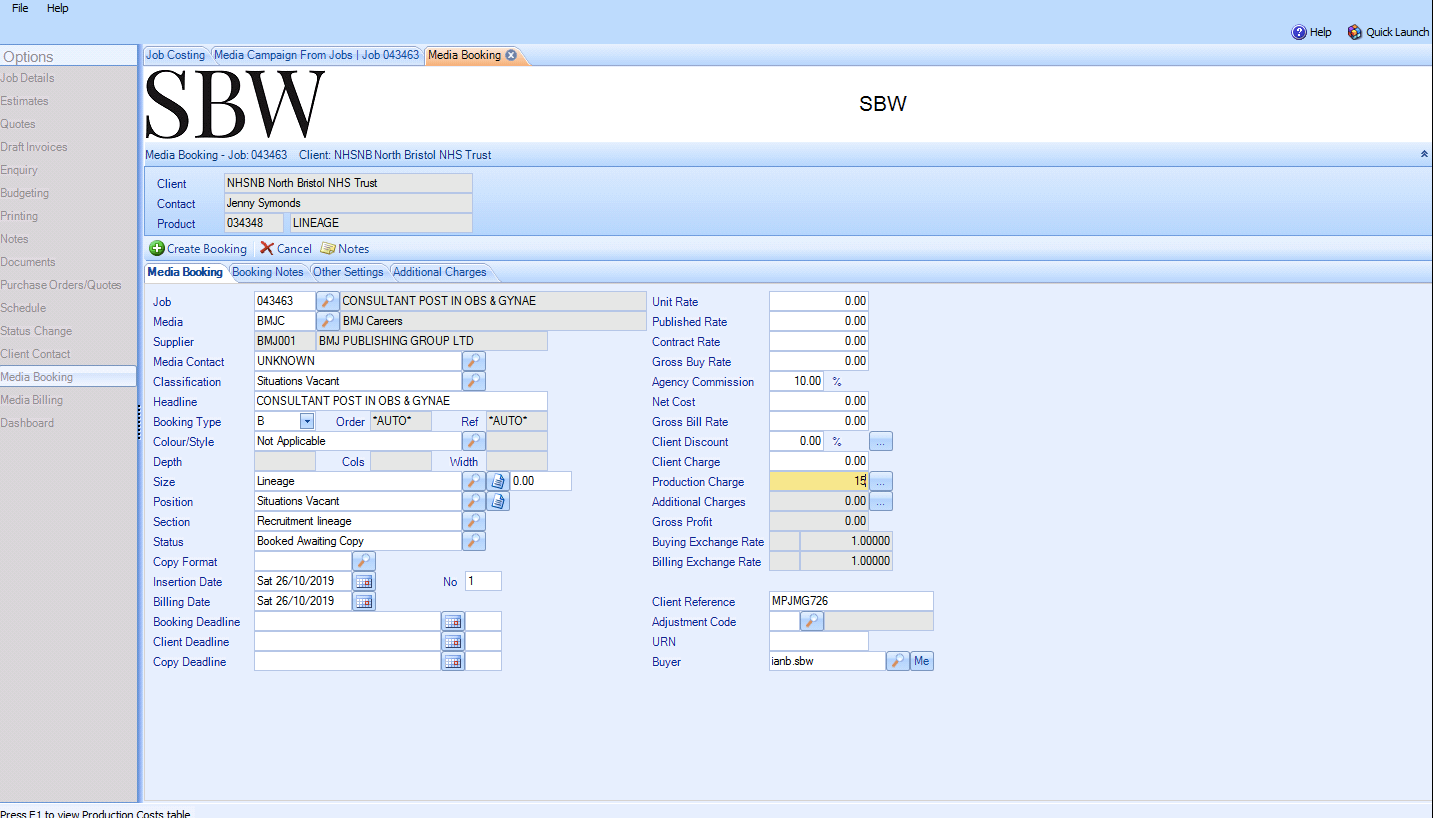Image resolution: width=1433 pixels, height=818 pixels.
Task: Open the Billing Date calendar picker
Action: [364, 601]
